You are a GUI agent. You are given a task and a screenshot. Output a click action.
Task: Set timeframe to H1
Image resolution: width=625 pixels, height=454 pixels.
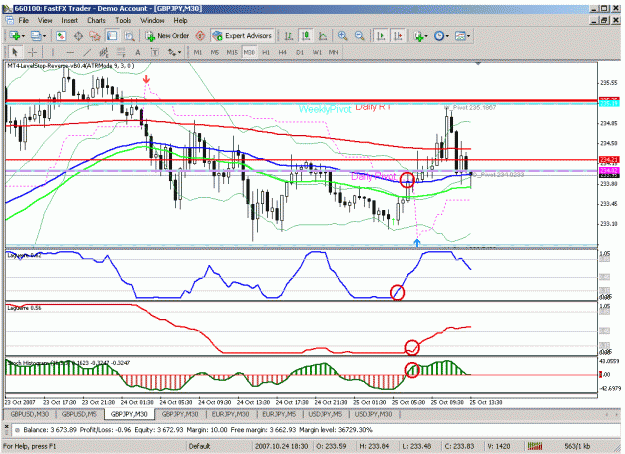(x=266, y=52)
